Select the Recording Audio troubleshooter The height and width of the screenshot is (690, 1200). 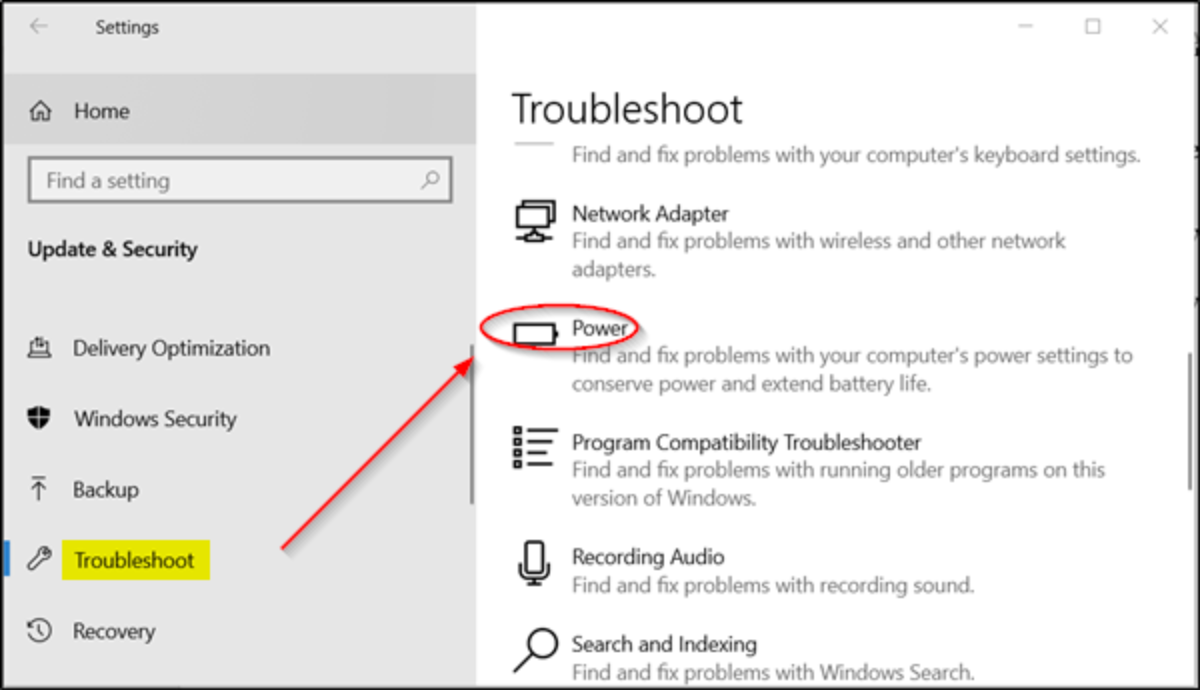(648, 557)
